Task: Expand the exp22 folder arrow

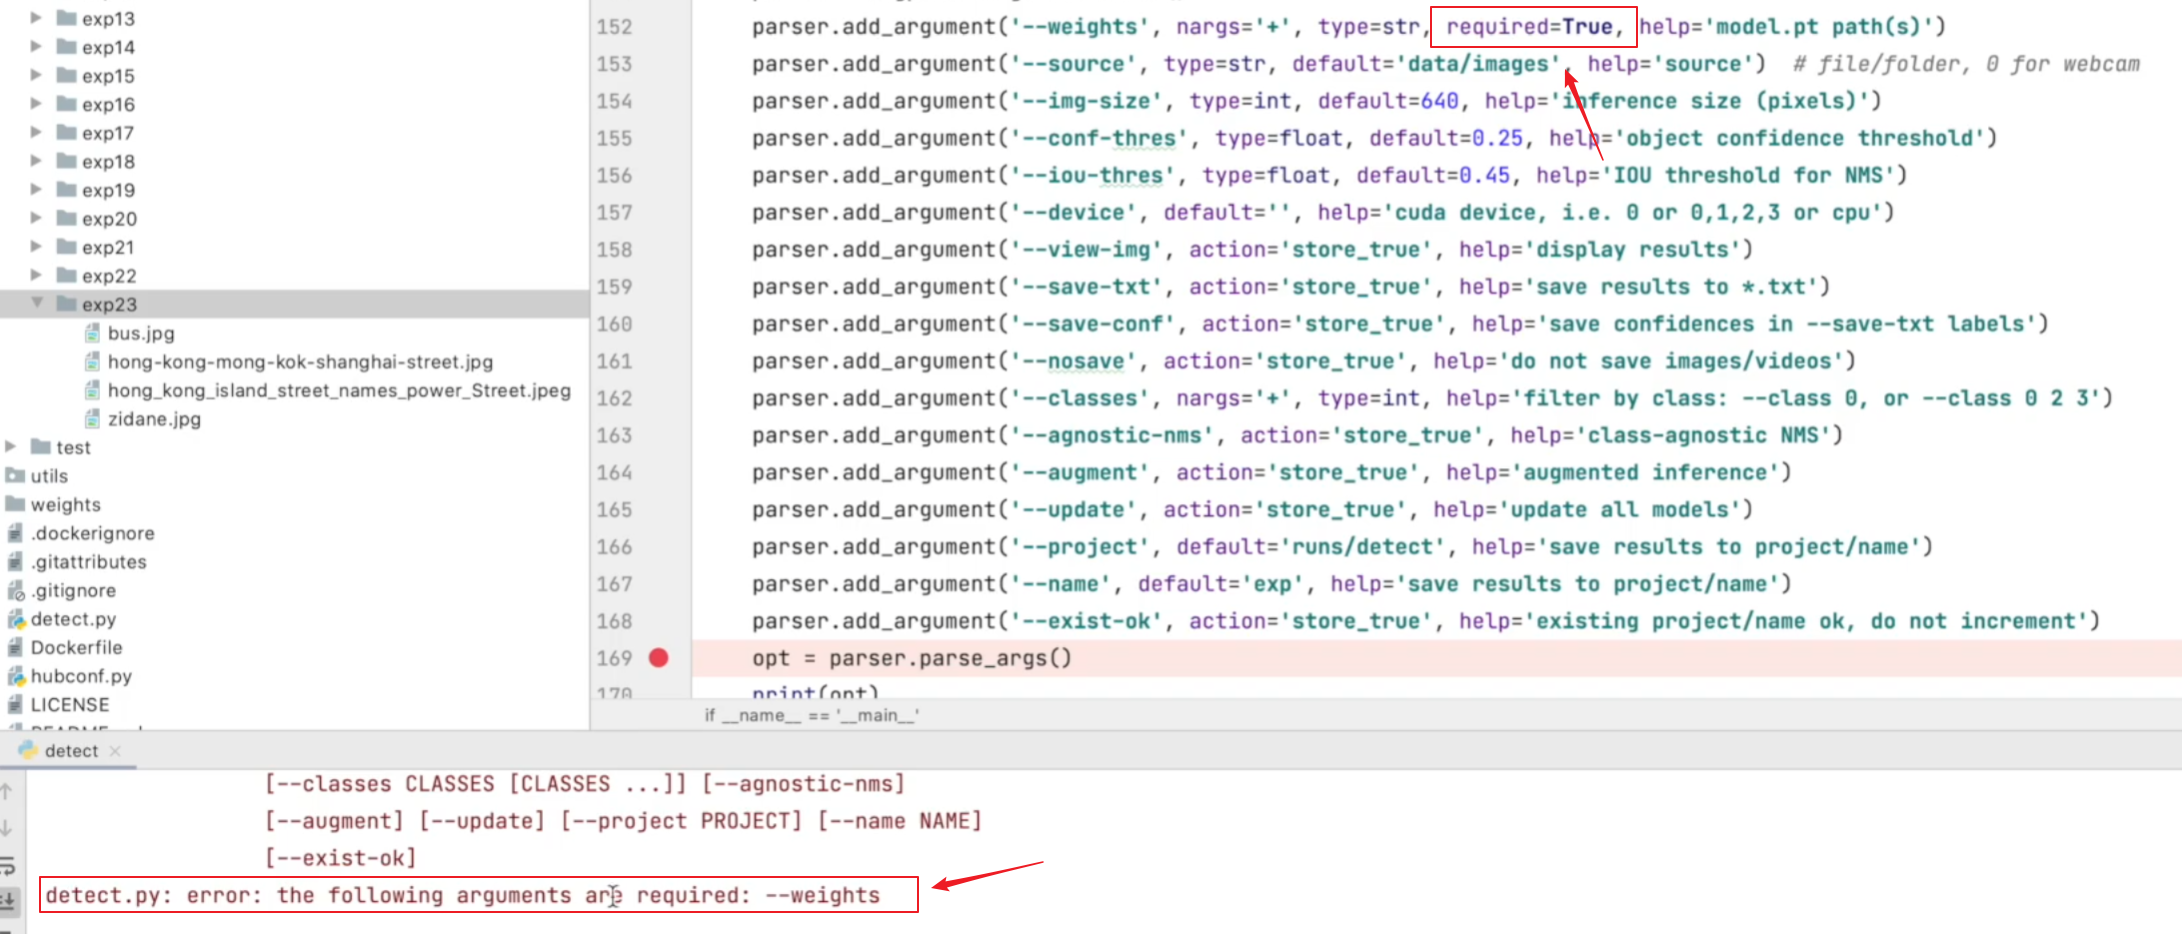Action: 36,274
